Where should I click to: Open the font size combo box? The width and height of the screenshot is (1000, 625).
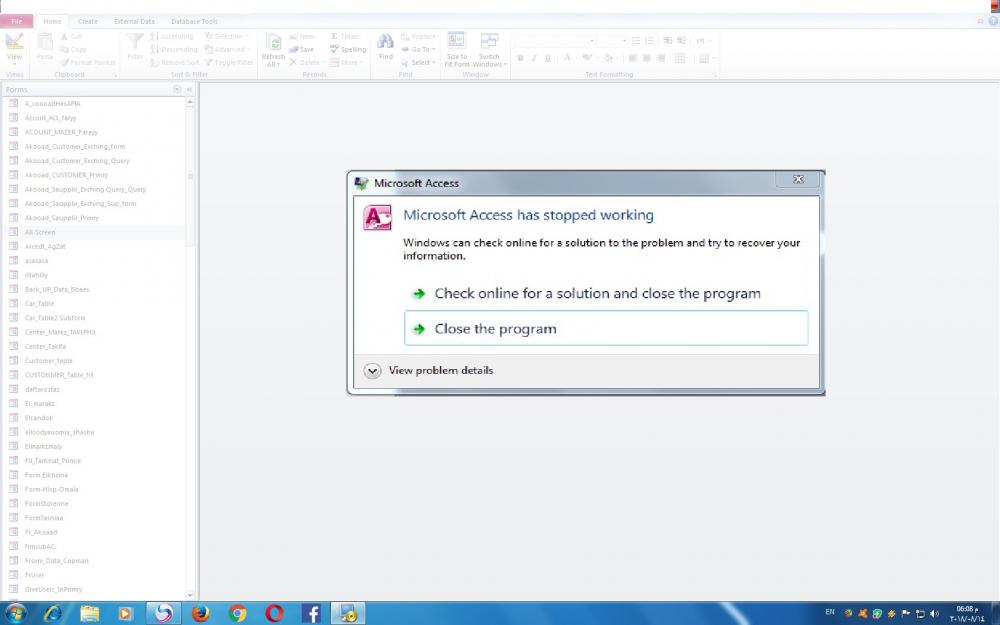(x=613, y=41)
